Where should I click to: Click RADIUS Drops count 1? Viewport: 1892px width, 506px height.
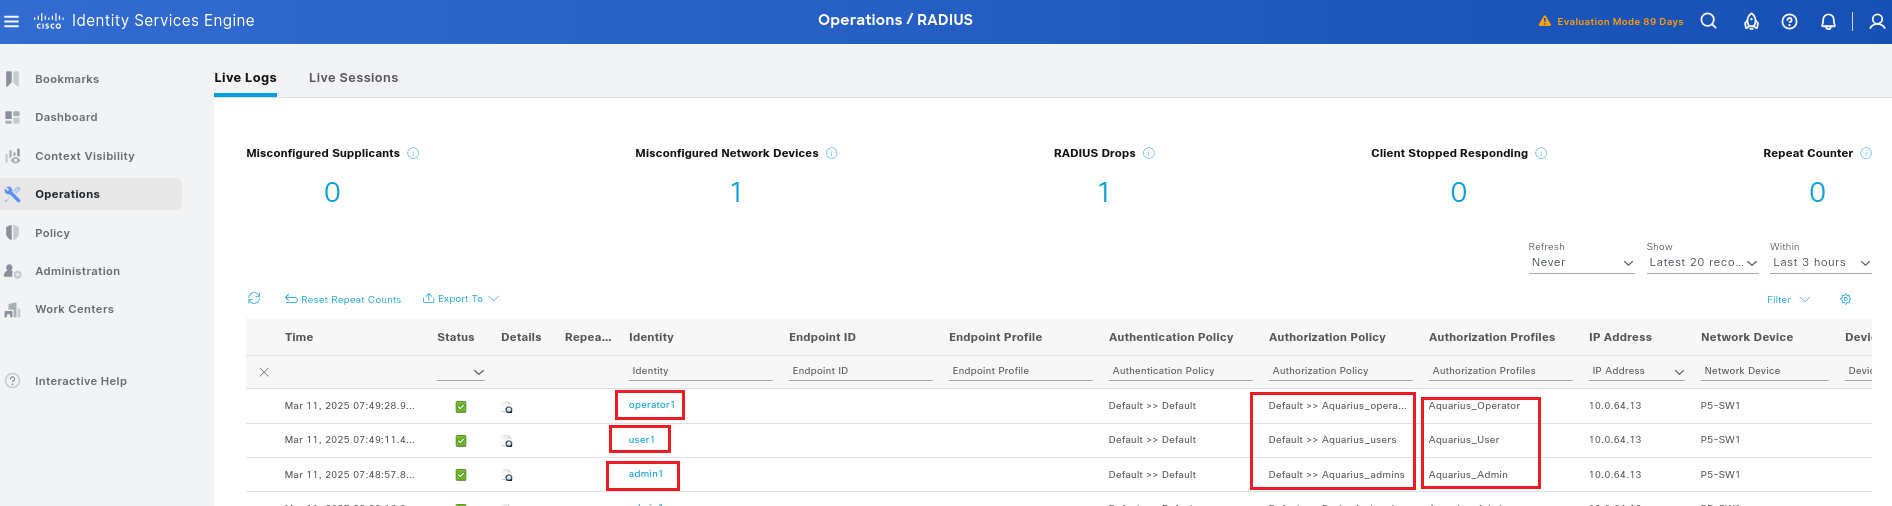coord(1104,192)
